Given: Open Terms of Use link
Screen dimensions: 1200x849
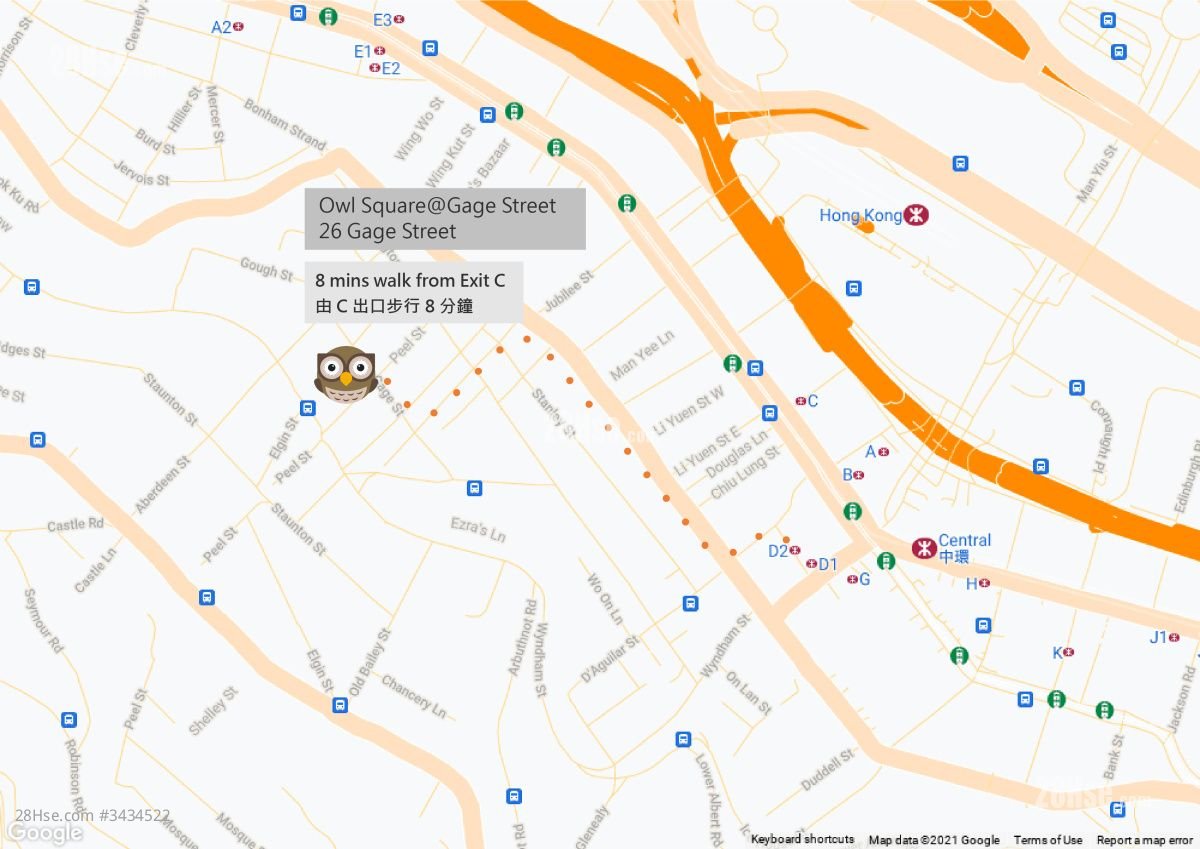Looking at the screenshot, I should (x=1048, y=840).
